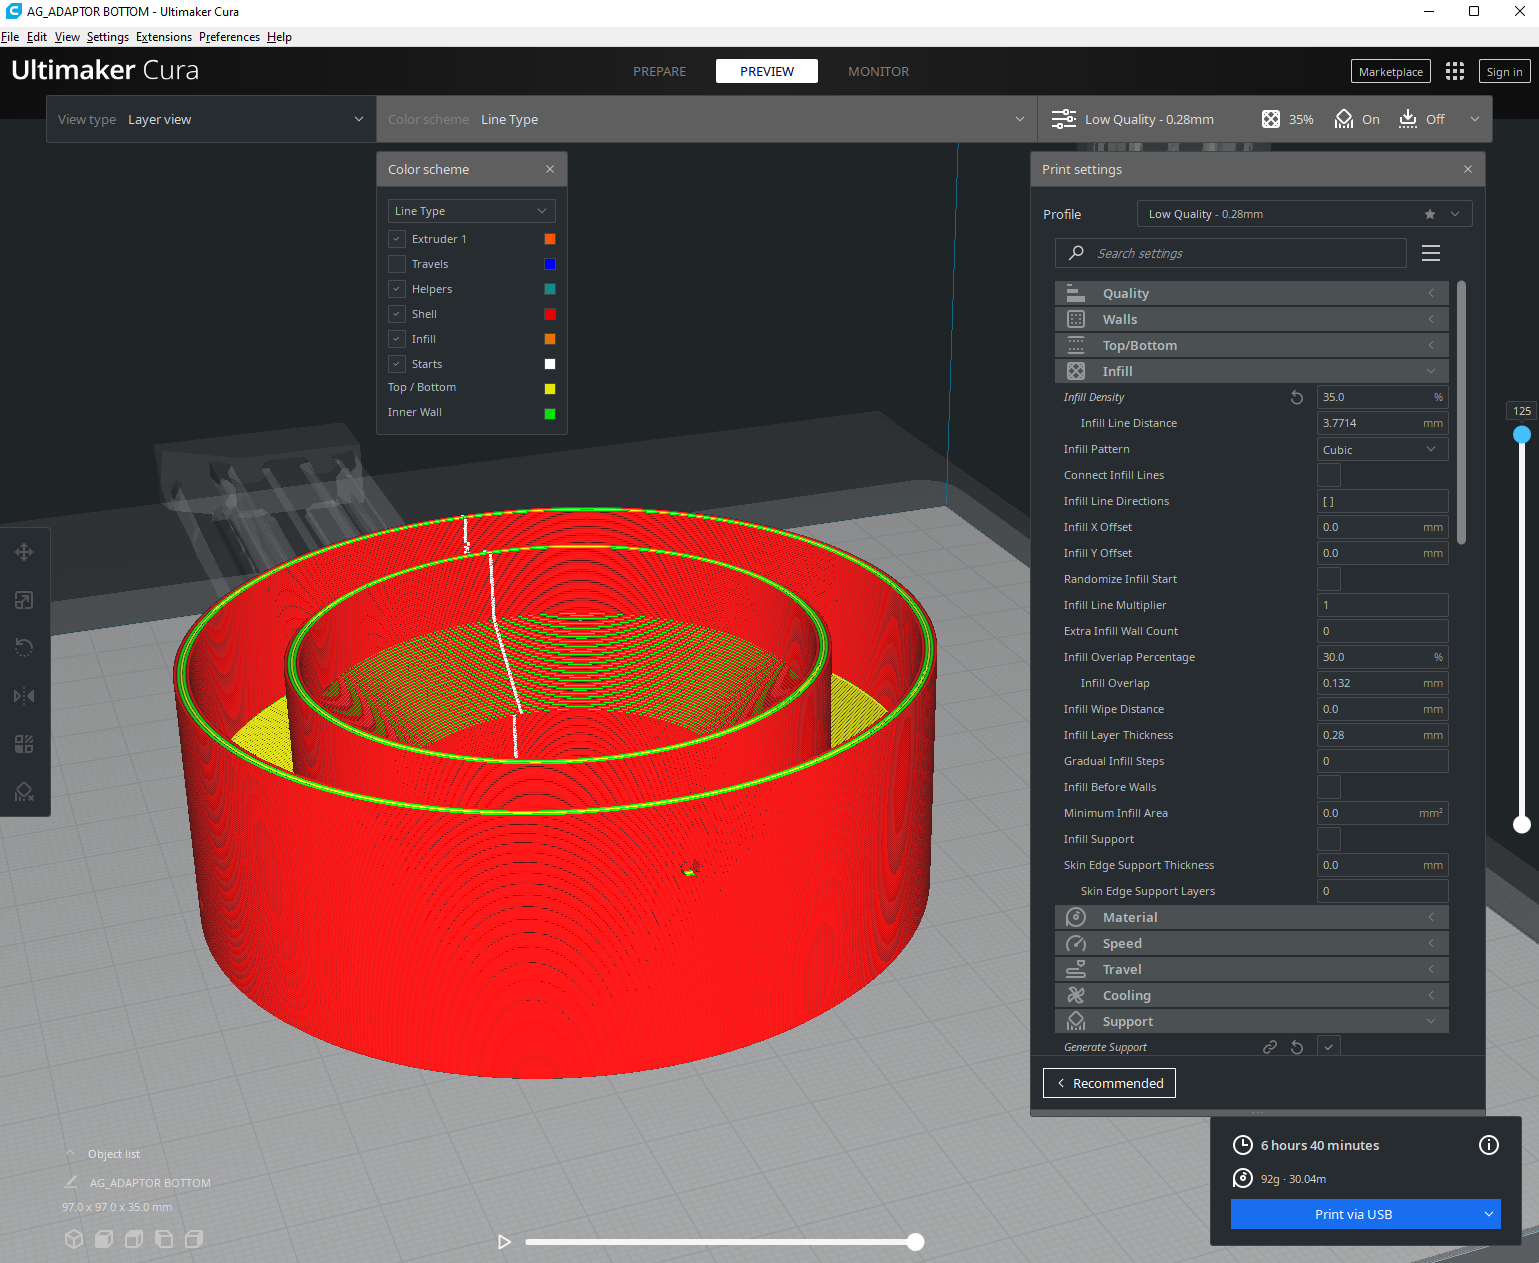Enable the Travels line type checkbox
Viewport: 1539px width, 1263px height.
(x=397, y=264)
